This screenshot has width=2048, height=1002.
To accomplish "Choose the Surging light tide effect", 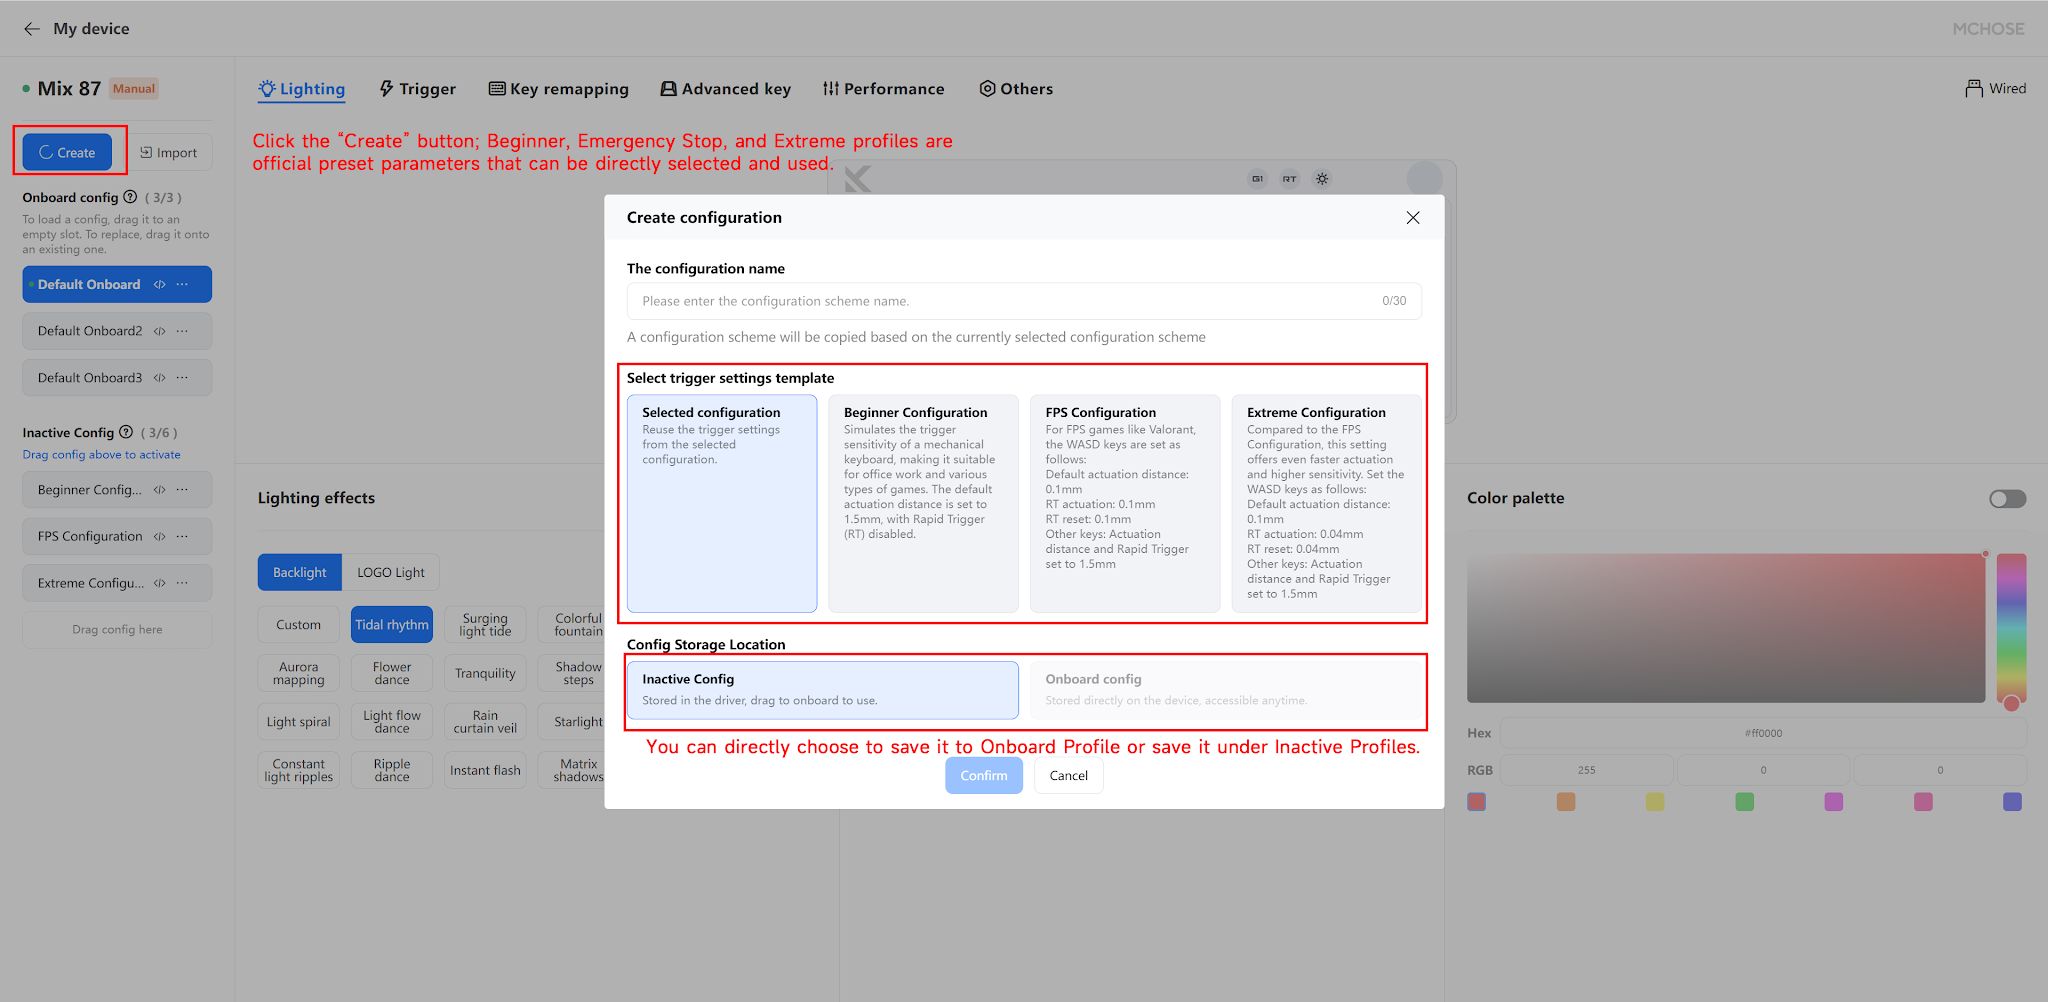I will (485, 625).
